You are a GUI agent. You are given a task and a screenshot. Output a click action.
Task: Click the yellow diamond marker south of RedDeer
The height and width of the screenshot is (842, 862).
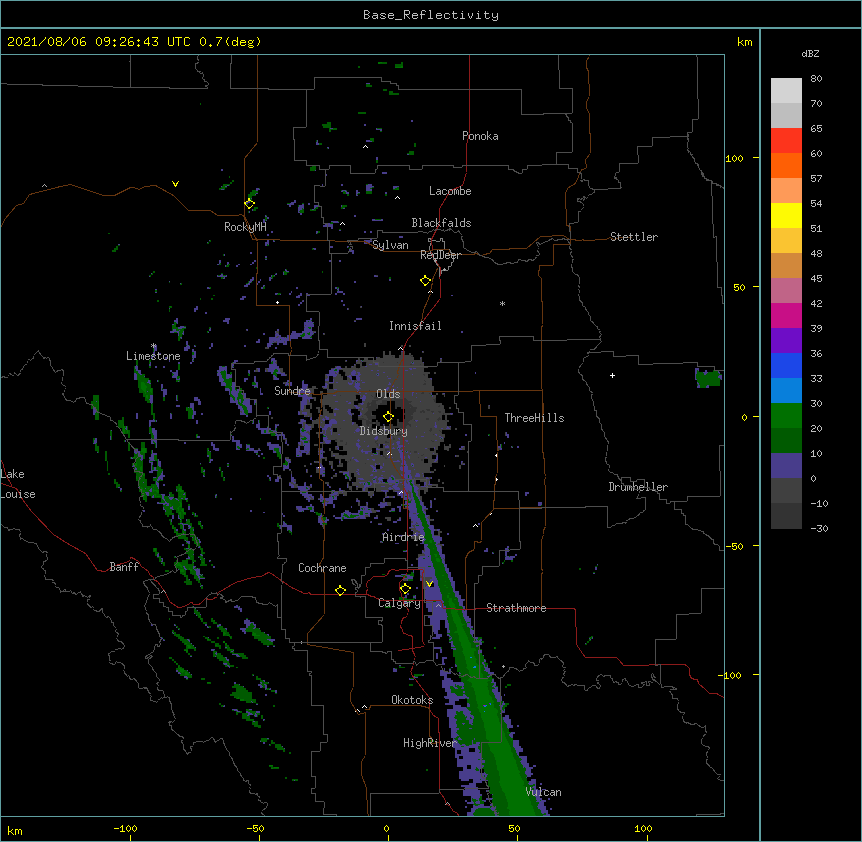[425, 281]
